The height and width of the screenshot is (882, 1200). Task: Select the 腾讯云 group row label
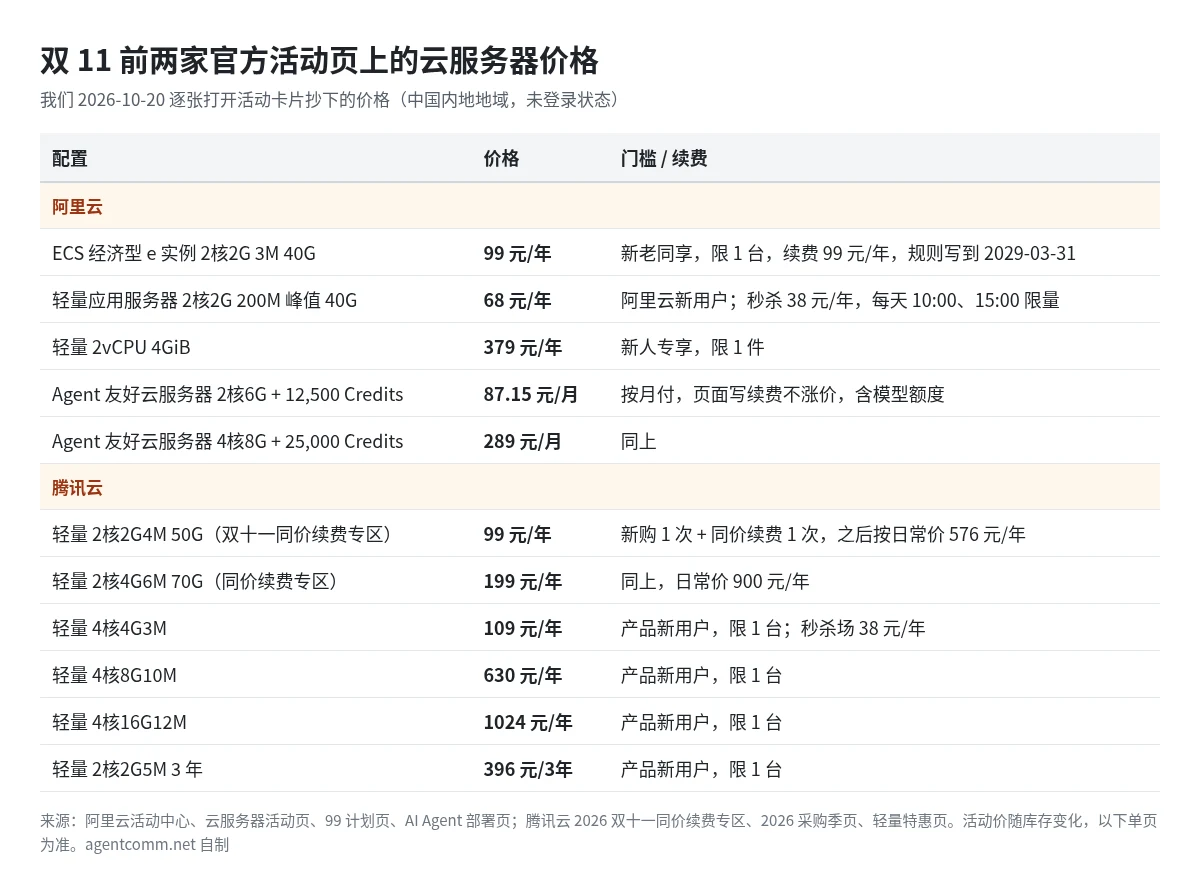[x=78, y=489]
